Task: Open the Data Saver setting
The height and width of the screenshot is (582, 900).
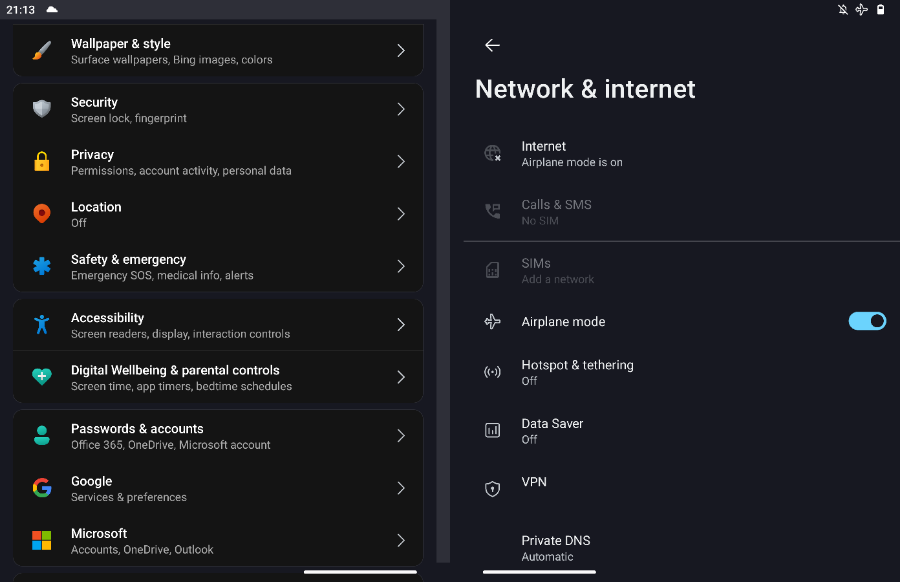Action: pyautogui.click(x=682, y=431)
